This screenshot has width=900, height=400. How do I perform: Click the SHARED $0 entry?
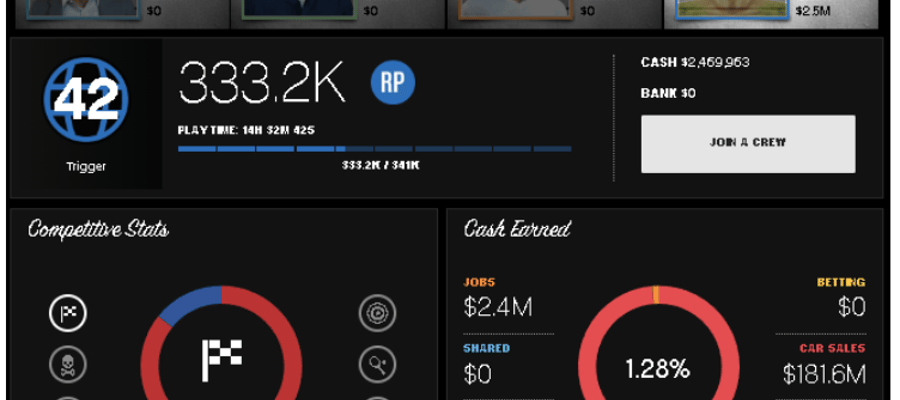487,365
